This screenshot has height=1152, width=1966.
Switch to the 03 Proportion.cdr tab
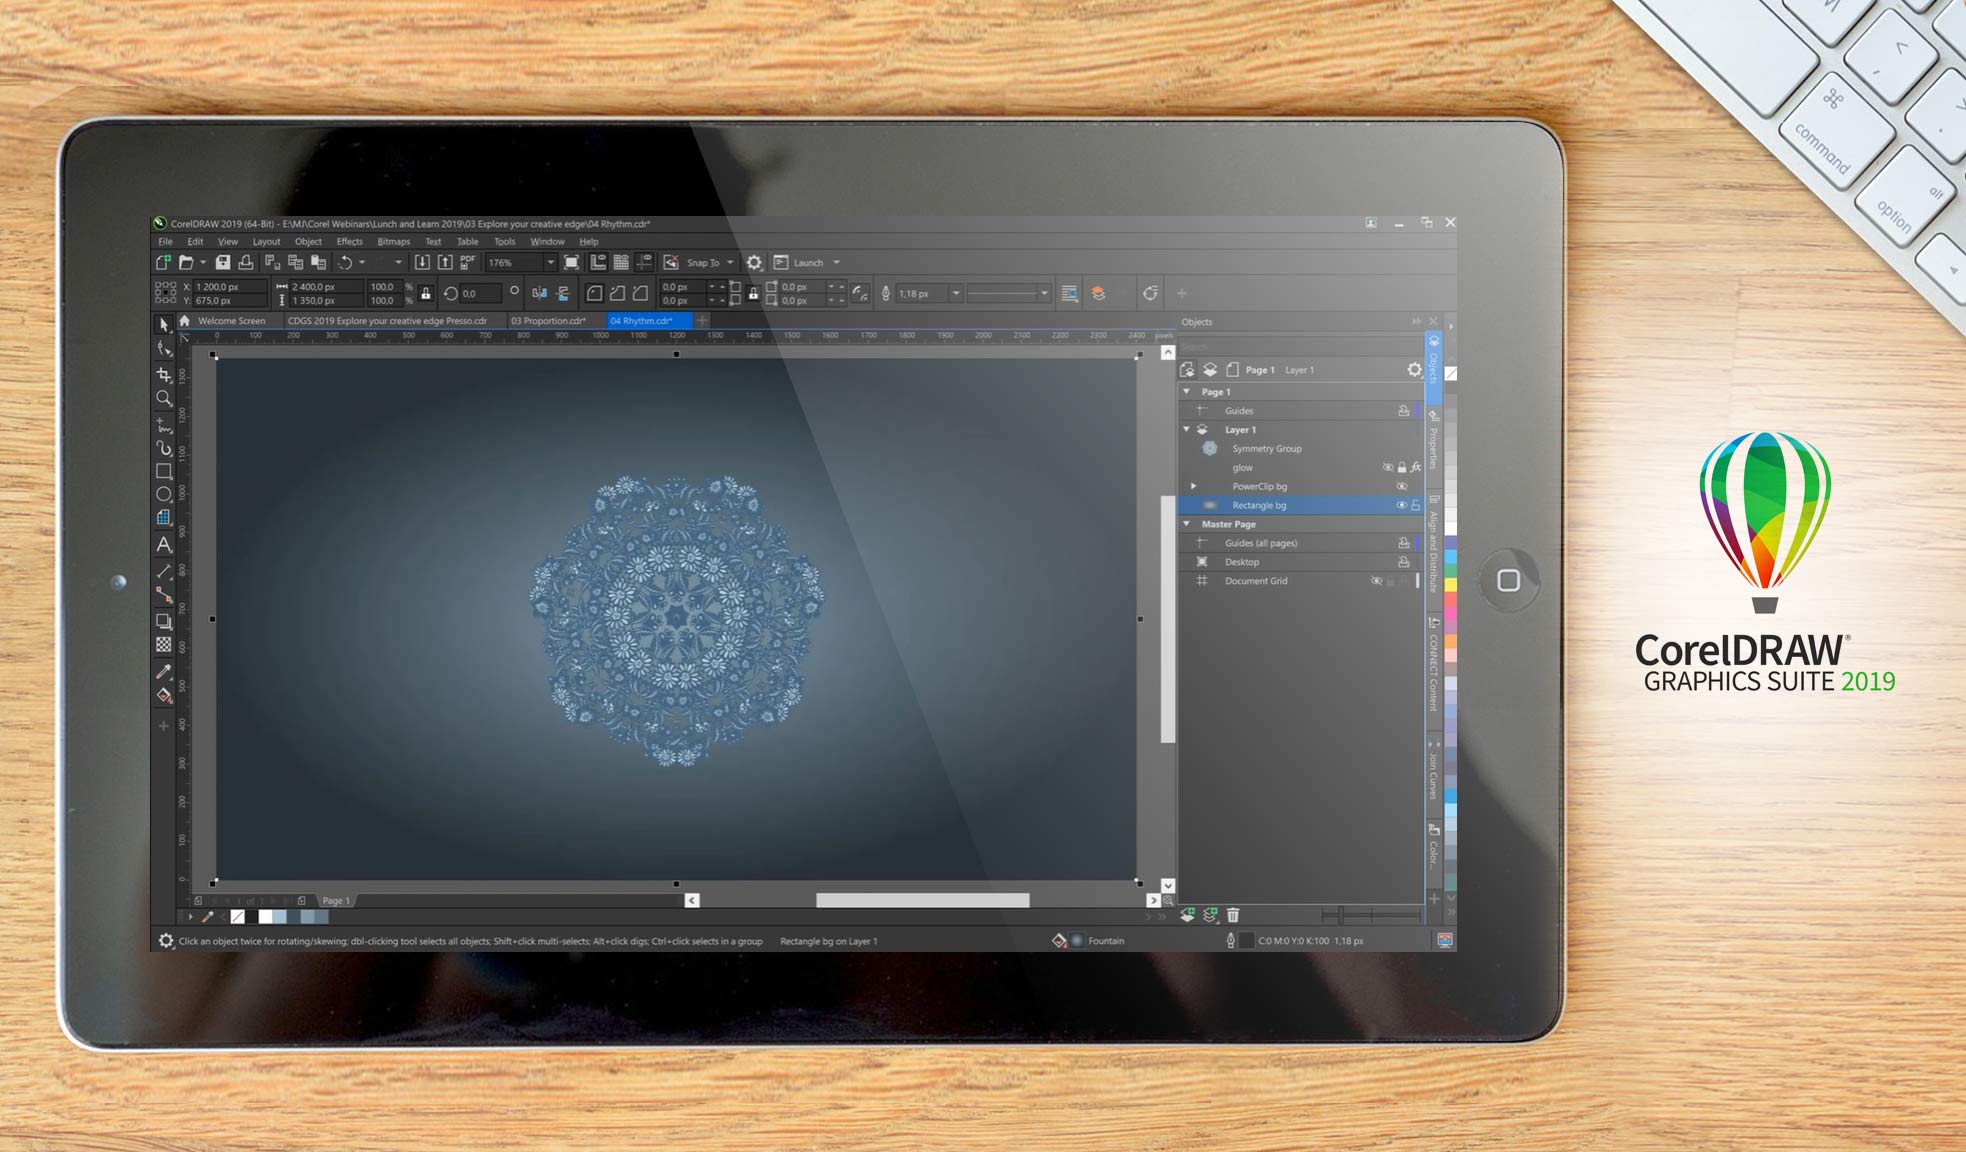(548, 321)
